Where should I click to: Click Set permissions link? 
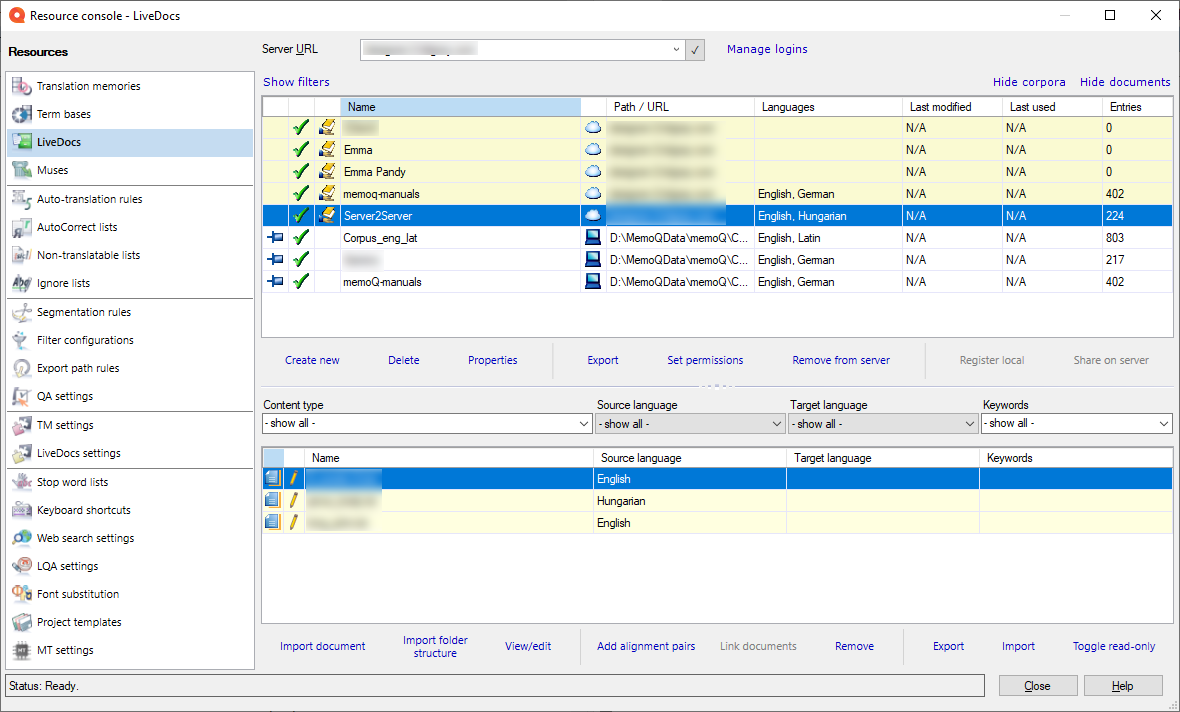click(x=705, y=361)
